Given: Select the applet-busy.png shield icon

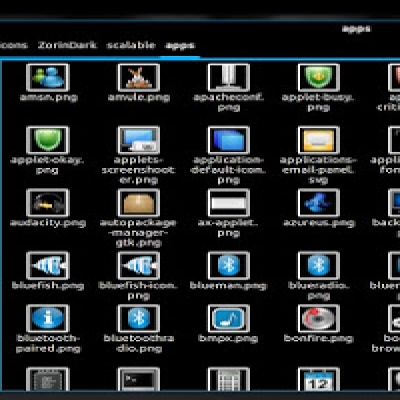Looking at the screenshot, I should point(319,77).
